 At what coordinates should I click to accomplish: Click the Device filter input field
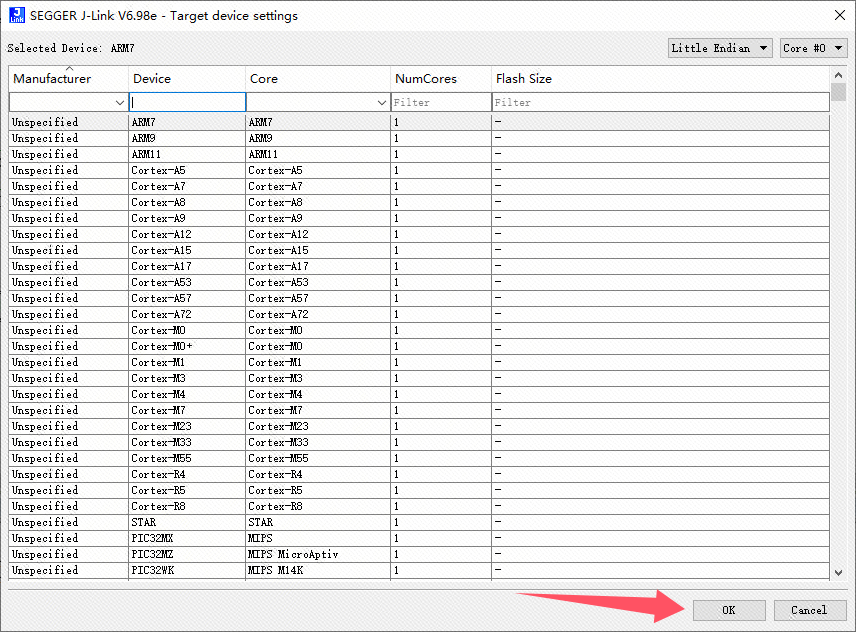187,102
